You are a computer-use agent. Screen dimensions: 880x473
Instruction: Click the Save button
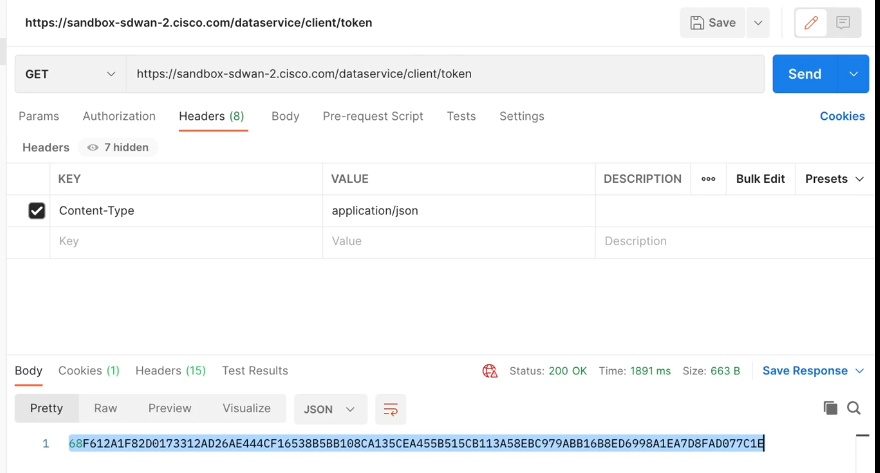click(713, 23)
